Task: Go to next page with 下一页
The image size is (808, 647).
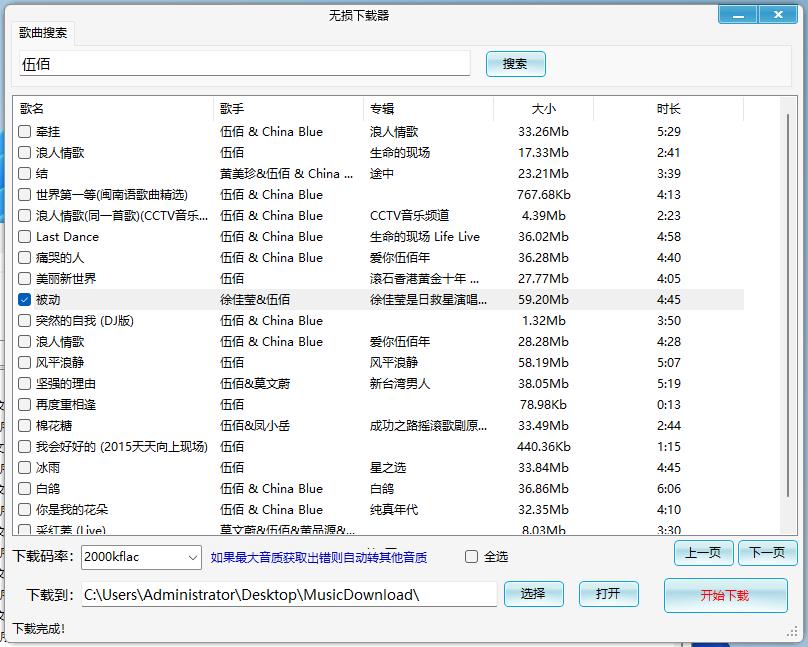Action: (767, 552)
